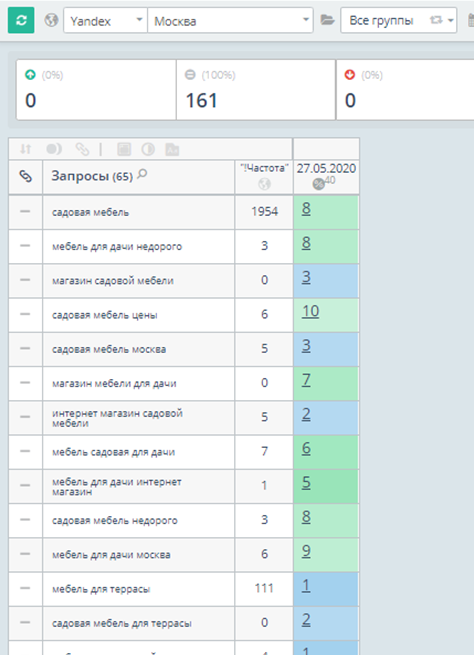Click the link icon in the table header
This screenshot has width=474, height=655.
(x=25, y=177)
